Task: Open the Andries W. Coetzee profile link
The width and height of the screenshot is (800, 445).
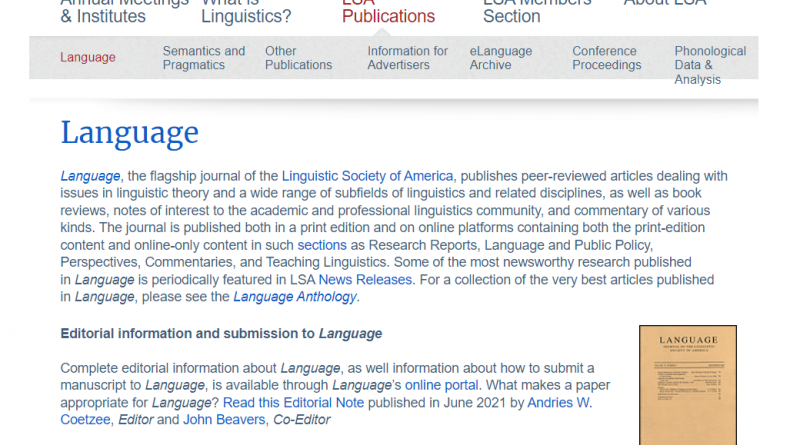Action: point(559,403)
